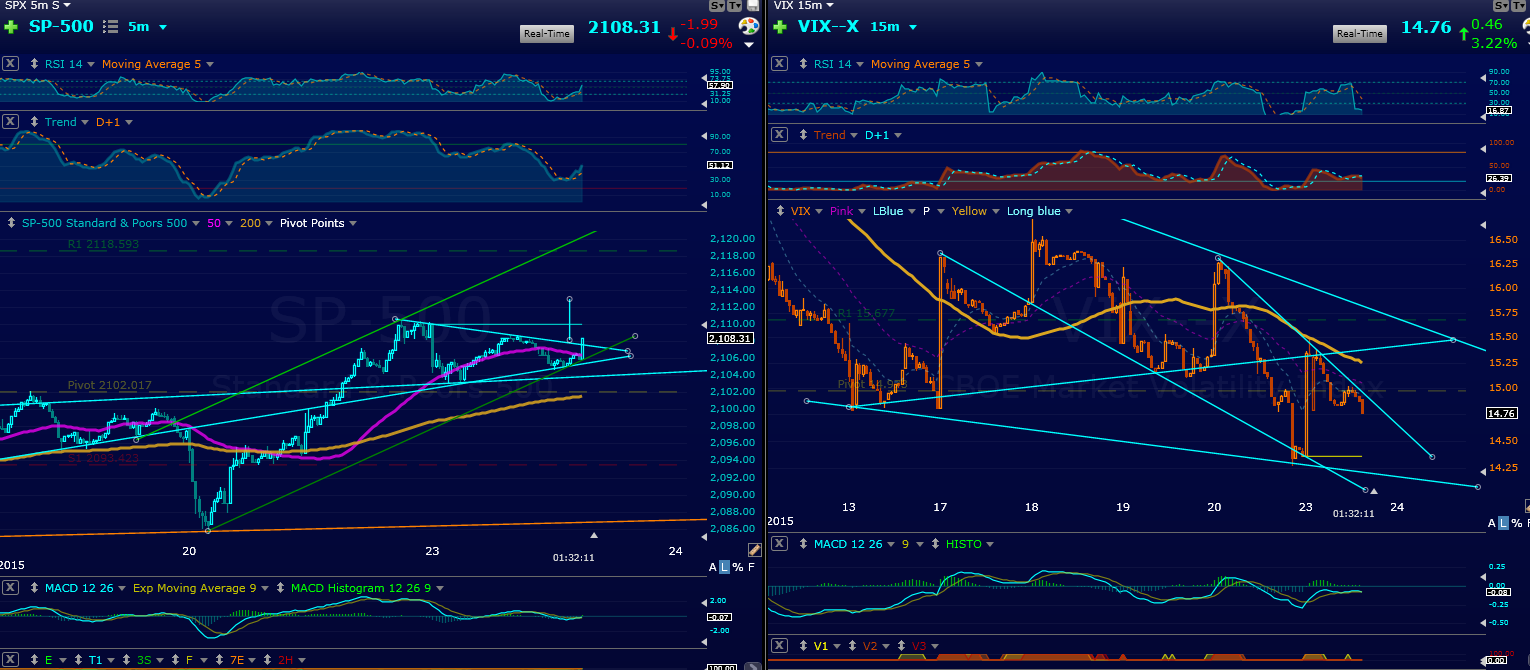Close the Trend pane in SPX chart
The height and width of the screenshot is (670, 1530).
click(x=10, y=122)
